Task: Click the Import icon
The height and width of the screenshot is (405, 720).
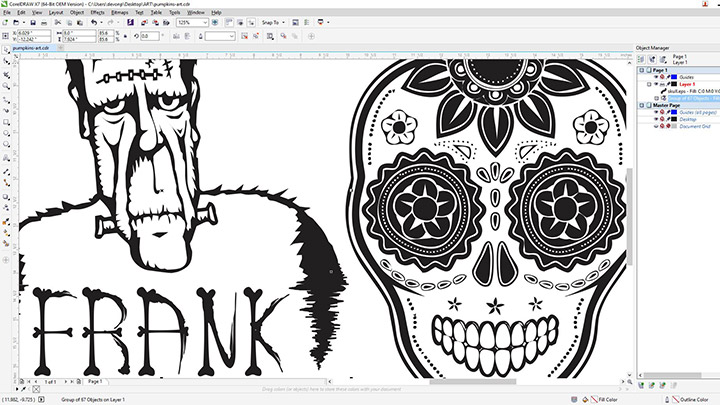Action: point(144,22)
